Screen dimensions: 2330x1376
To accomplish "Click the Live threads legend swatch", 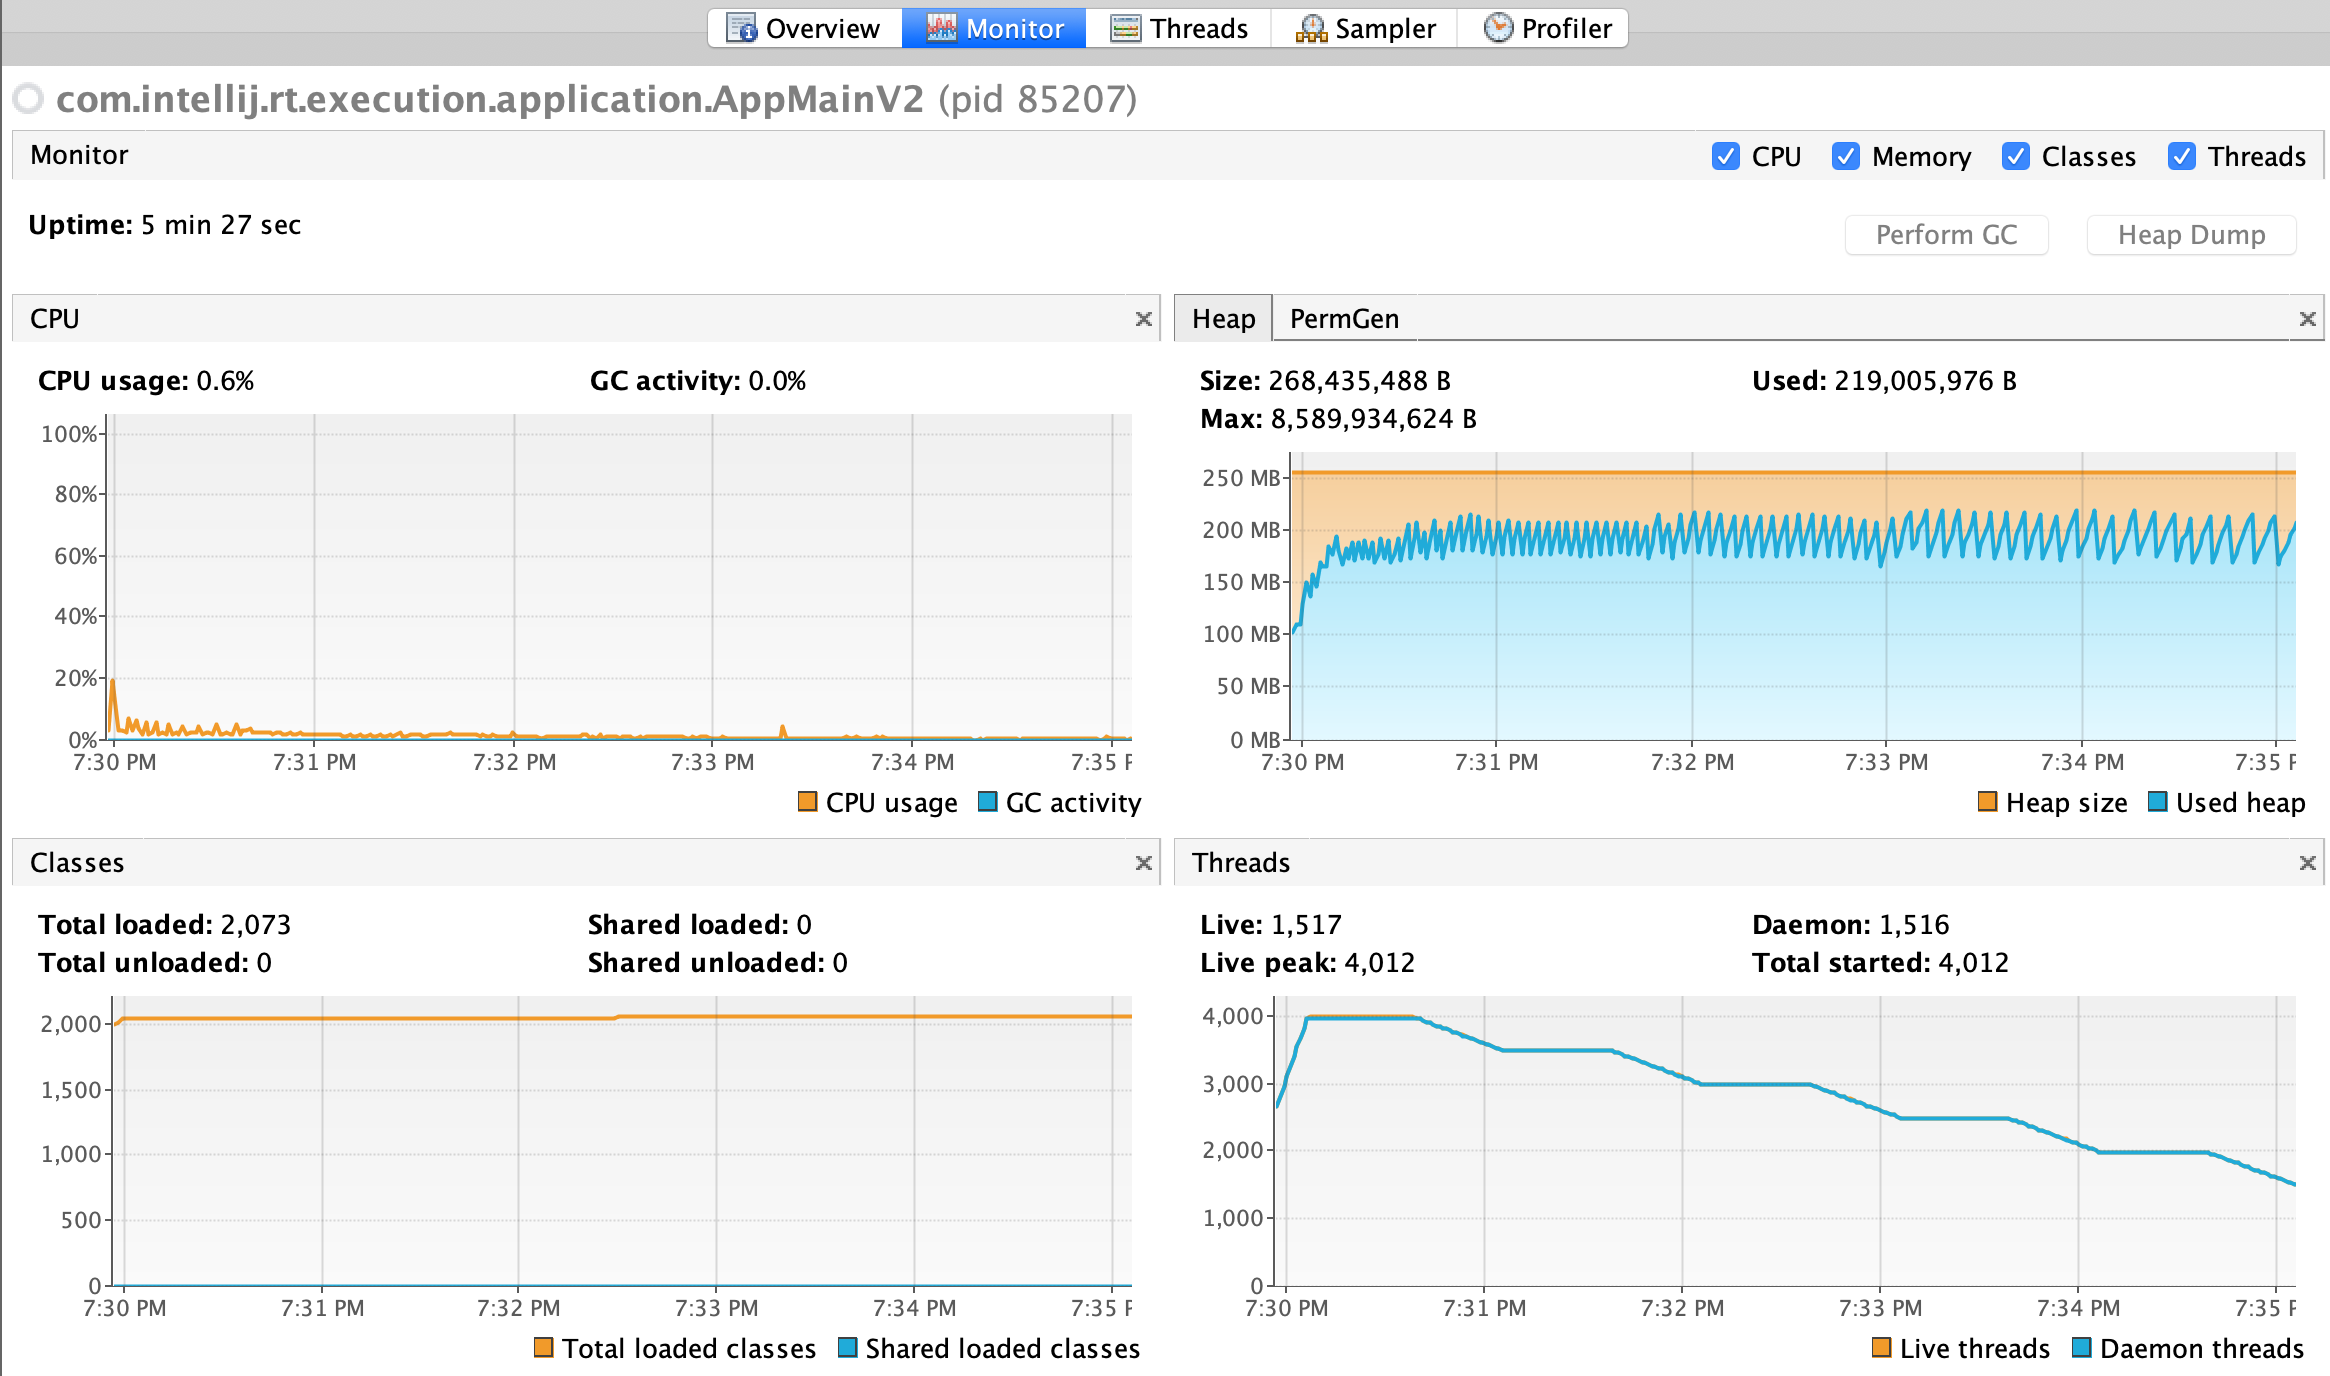I will click(1881, 1348).
